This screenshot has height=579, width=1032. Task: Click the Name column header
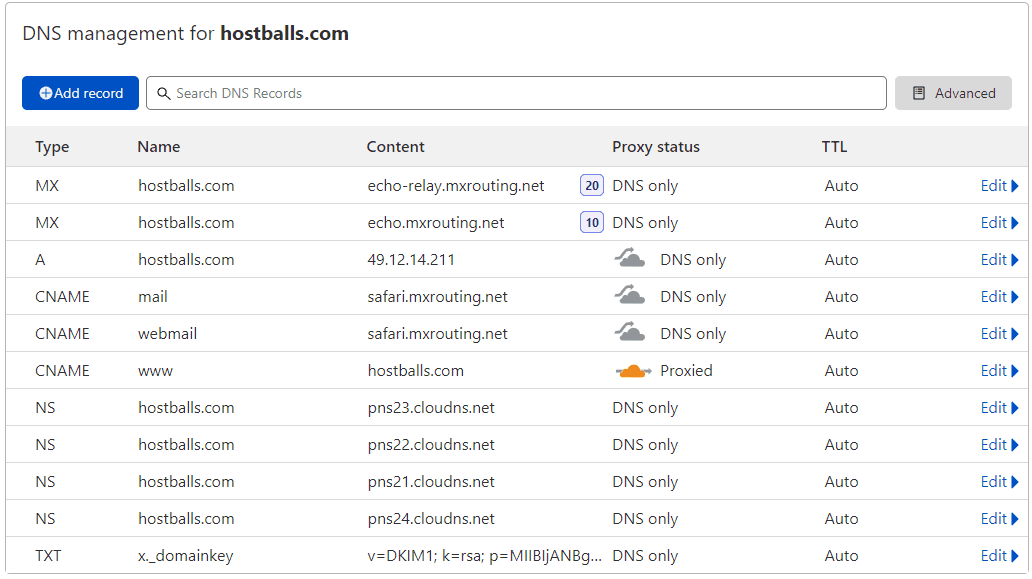159,146
